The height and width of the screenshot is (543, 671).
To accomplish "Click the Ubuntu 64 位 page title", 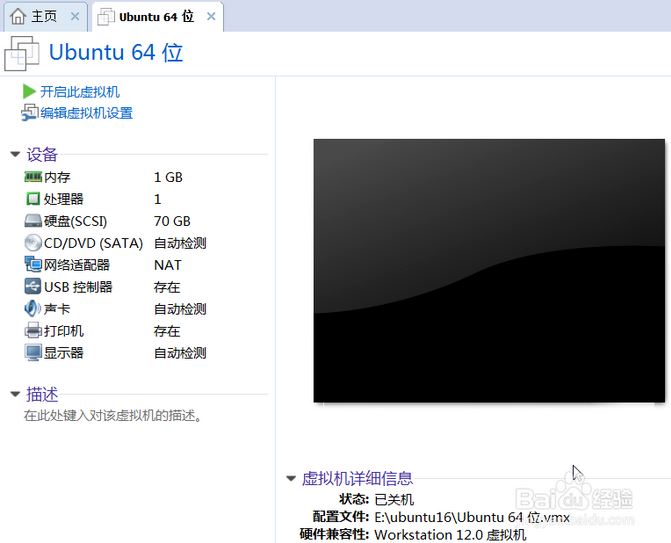I will pos(116,53).
